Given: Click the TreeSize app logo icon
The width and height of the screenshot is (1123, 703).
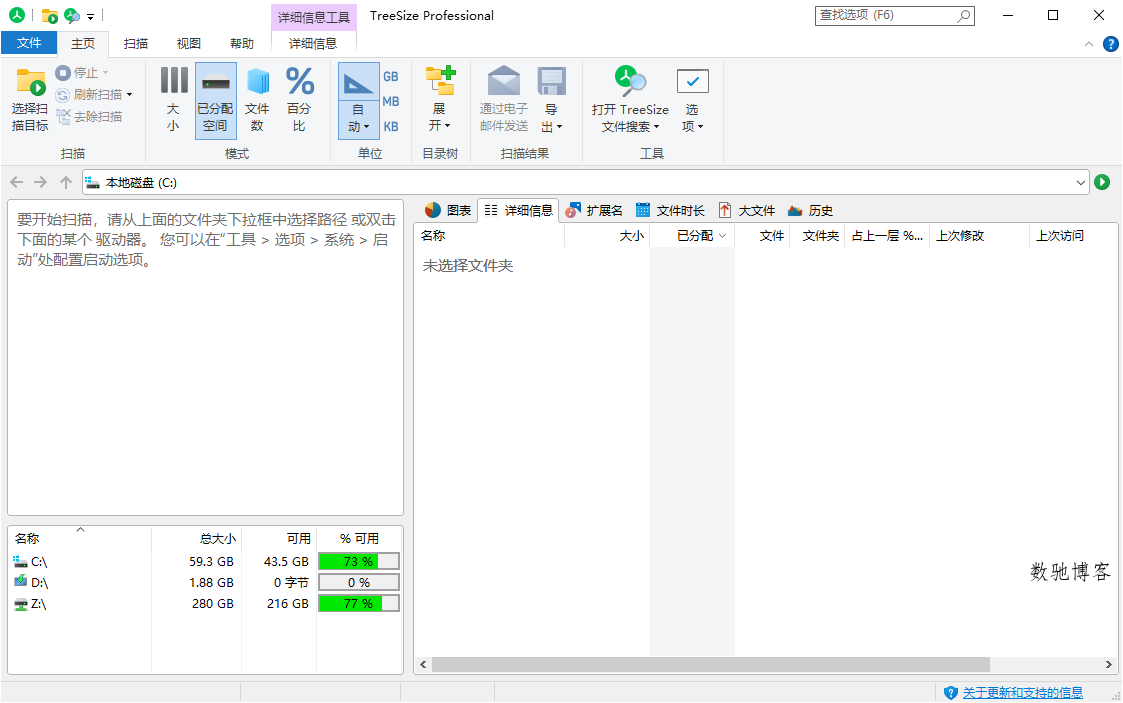Looking at the screenshot, I should coord(16,14).
